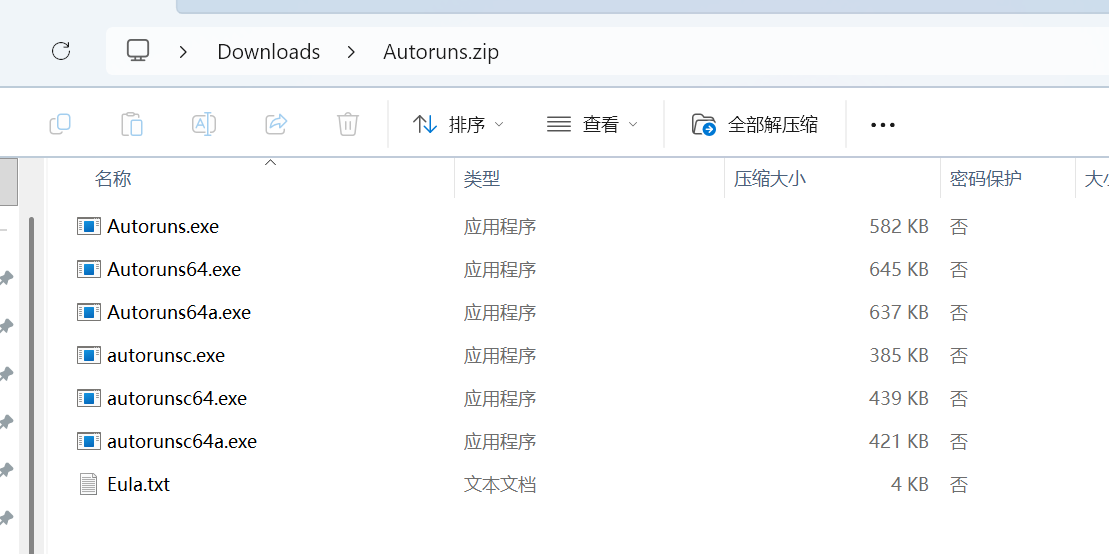Screen dimensions: 1109x554
Task: Click the autorunsc64a.exe file icon
Action: [x=88, y=442]
